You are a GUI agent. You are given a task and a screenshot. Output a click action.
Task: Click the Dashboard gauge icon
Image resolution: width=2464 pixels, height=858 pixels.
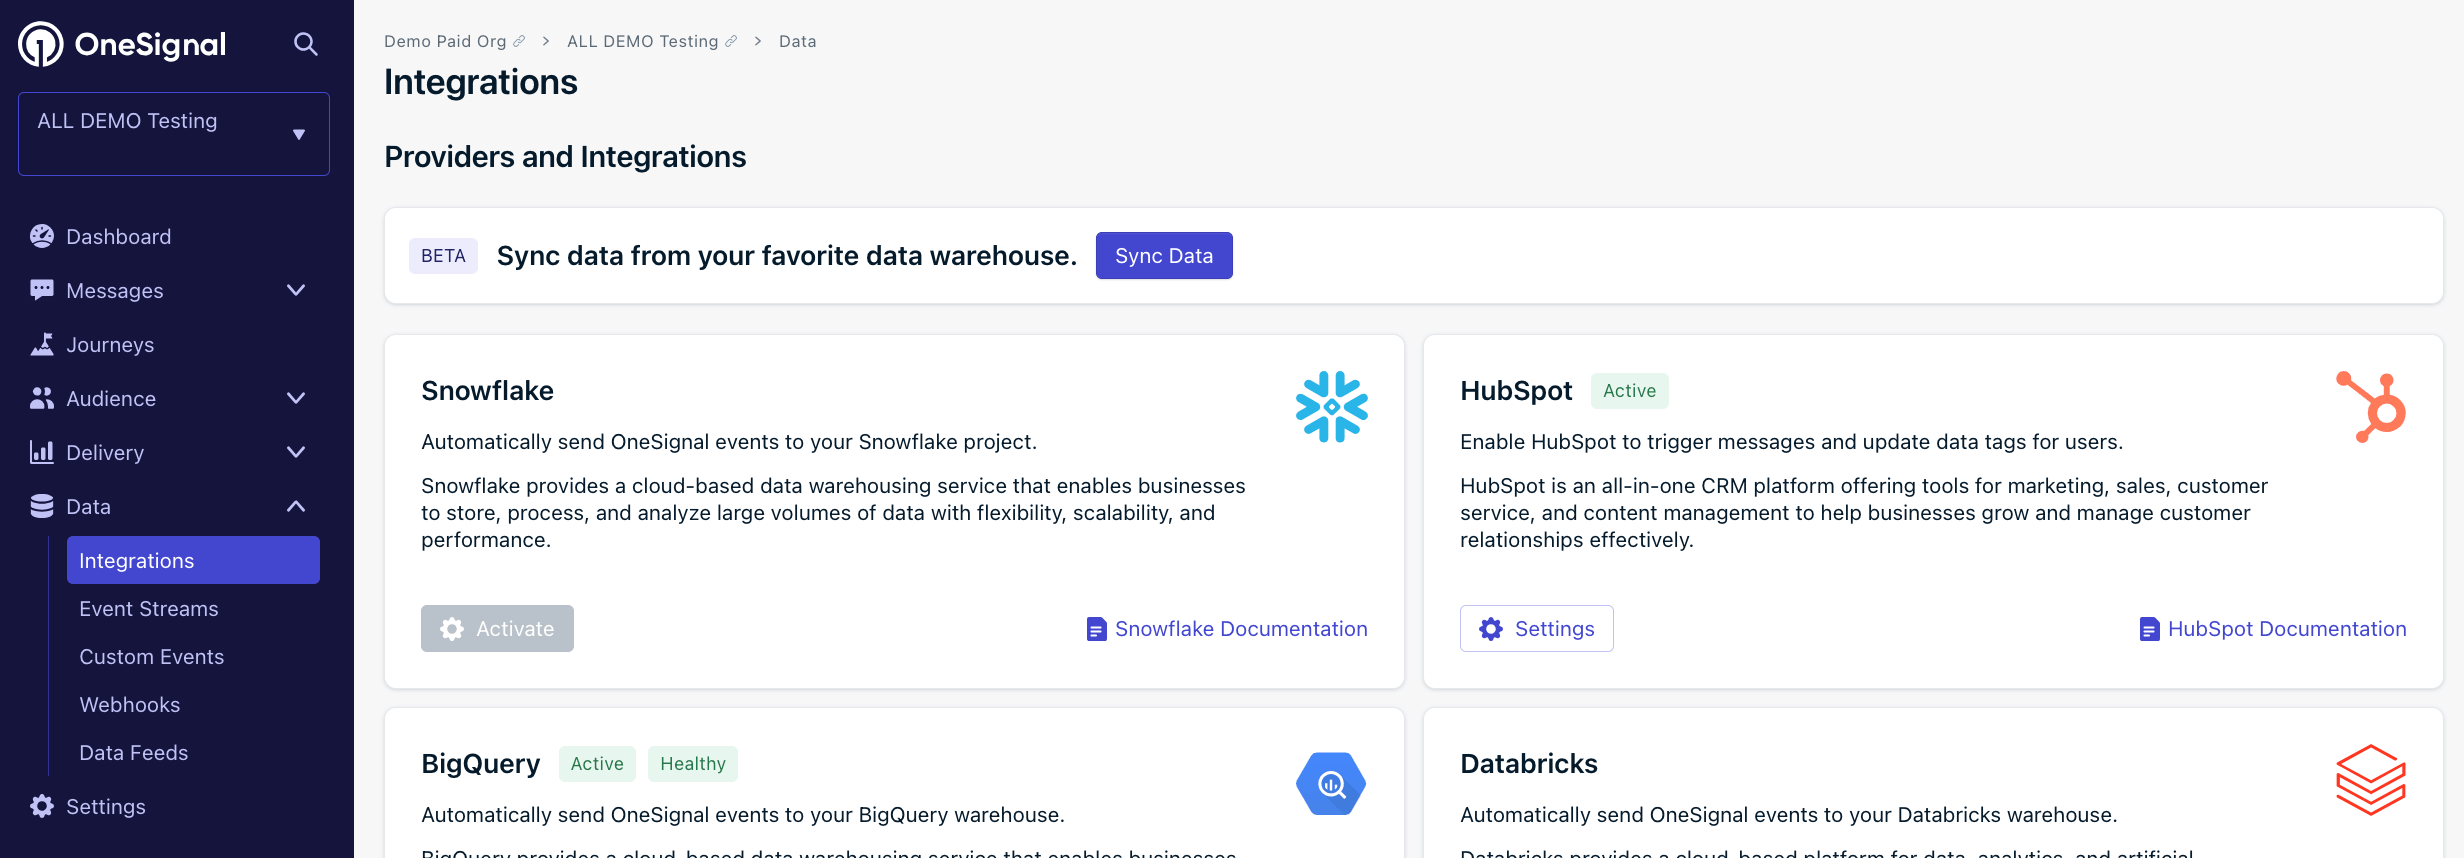(x=42, y=236)
